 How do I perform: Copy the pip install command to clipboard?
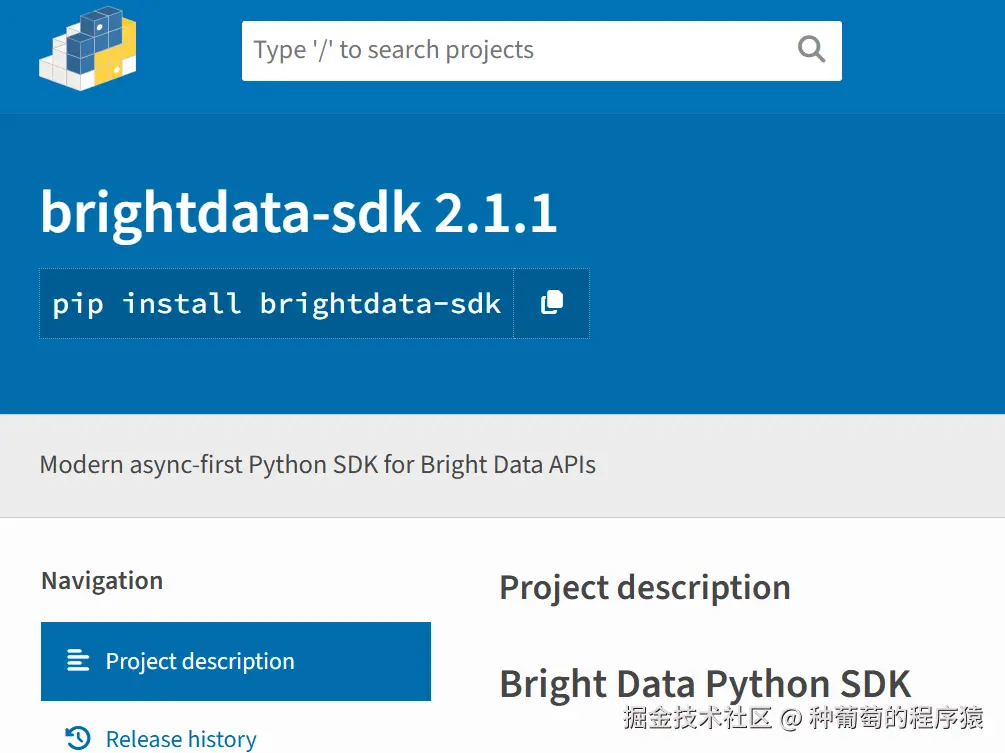click(551, 303)
